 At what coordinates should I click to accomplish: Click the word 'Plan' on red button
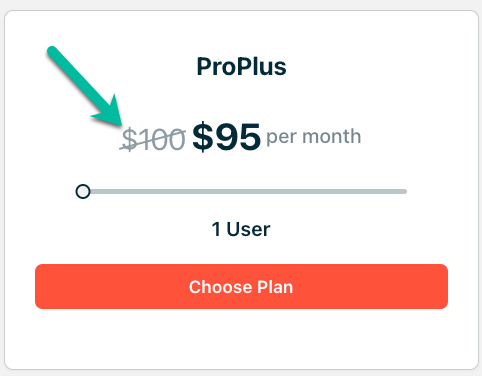275,287
